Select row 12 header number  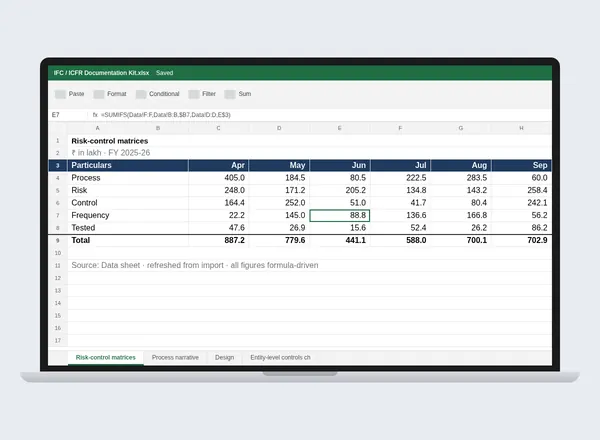tap(58, 278)
